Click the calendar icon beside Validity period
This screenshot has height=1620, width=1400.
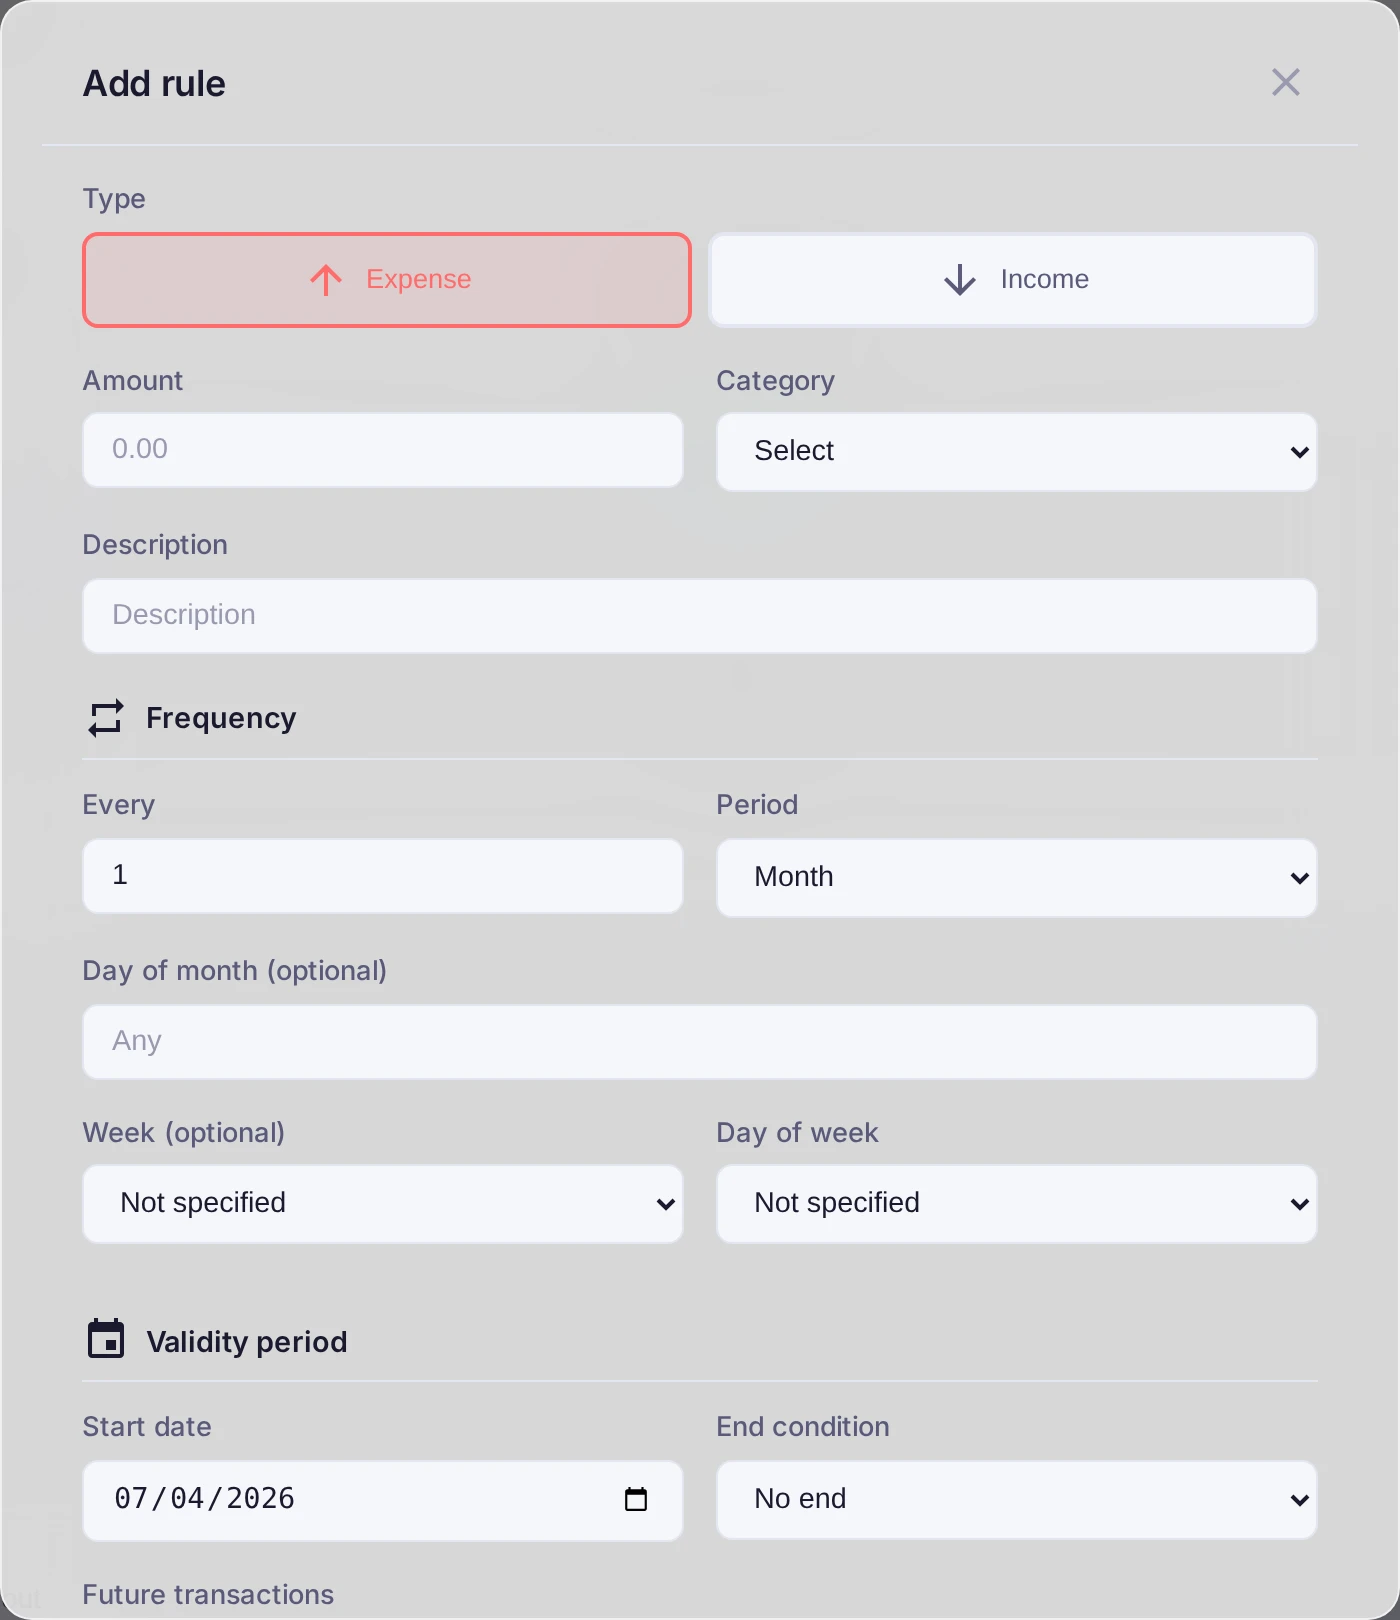click(x=106, y=1340)
